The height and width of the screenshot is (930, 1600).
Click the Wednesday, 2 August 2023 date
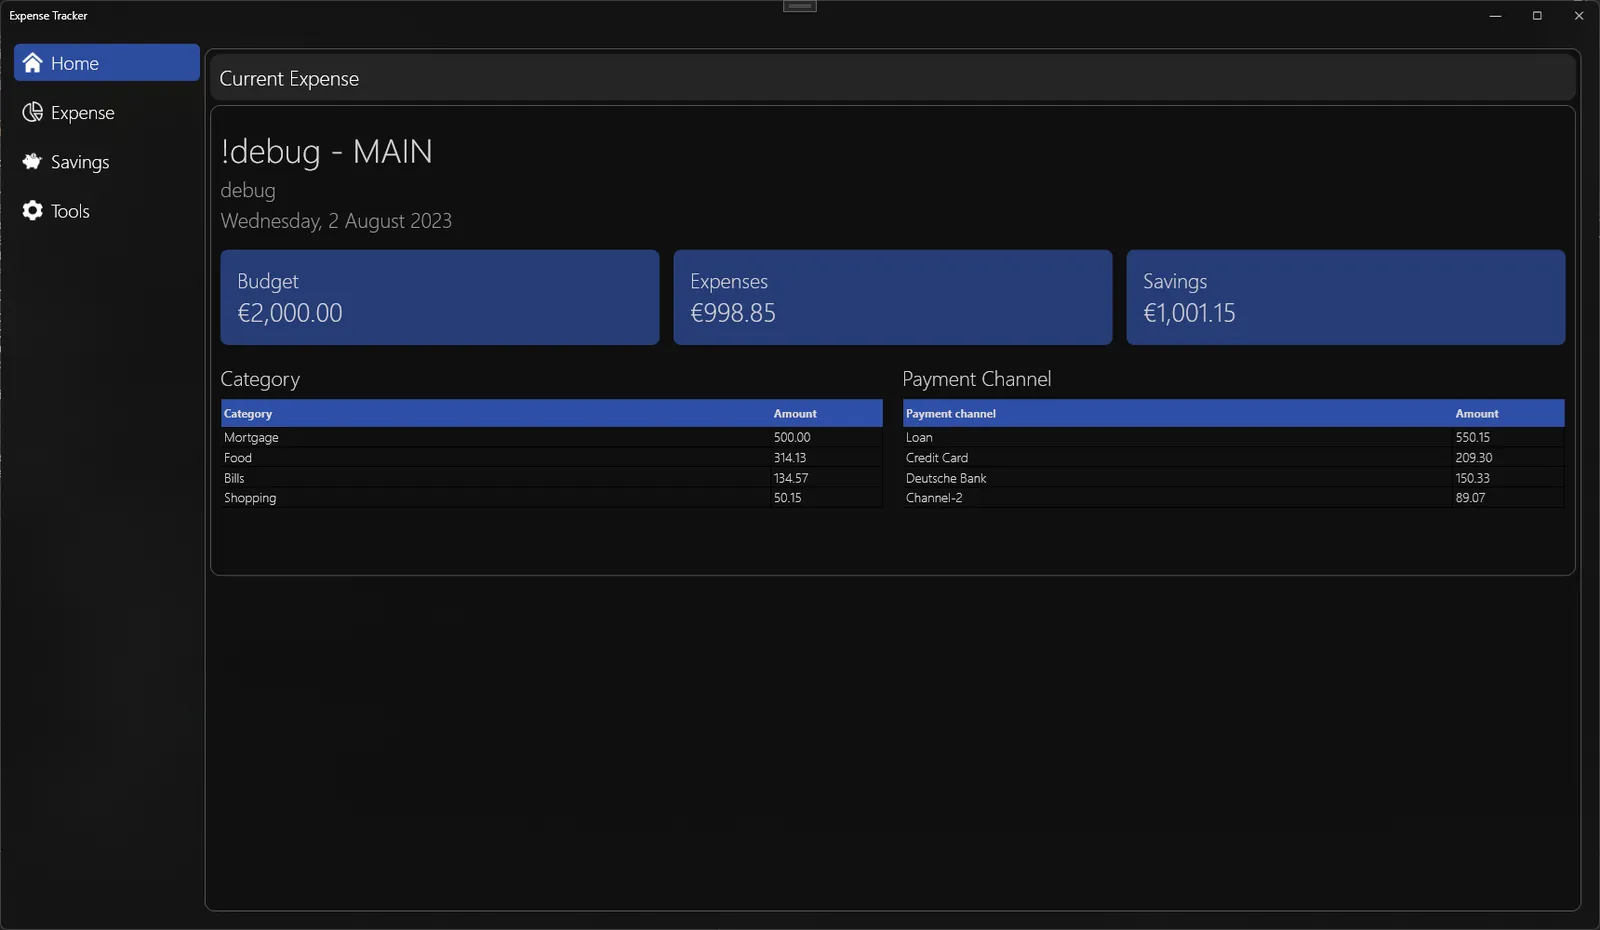[336, 221]
